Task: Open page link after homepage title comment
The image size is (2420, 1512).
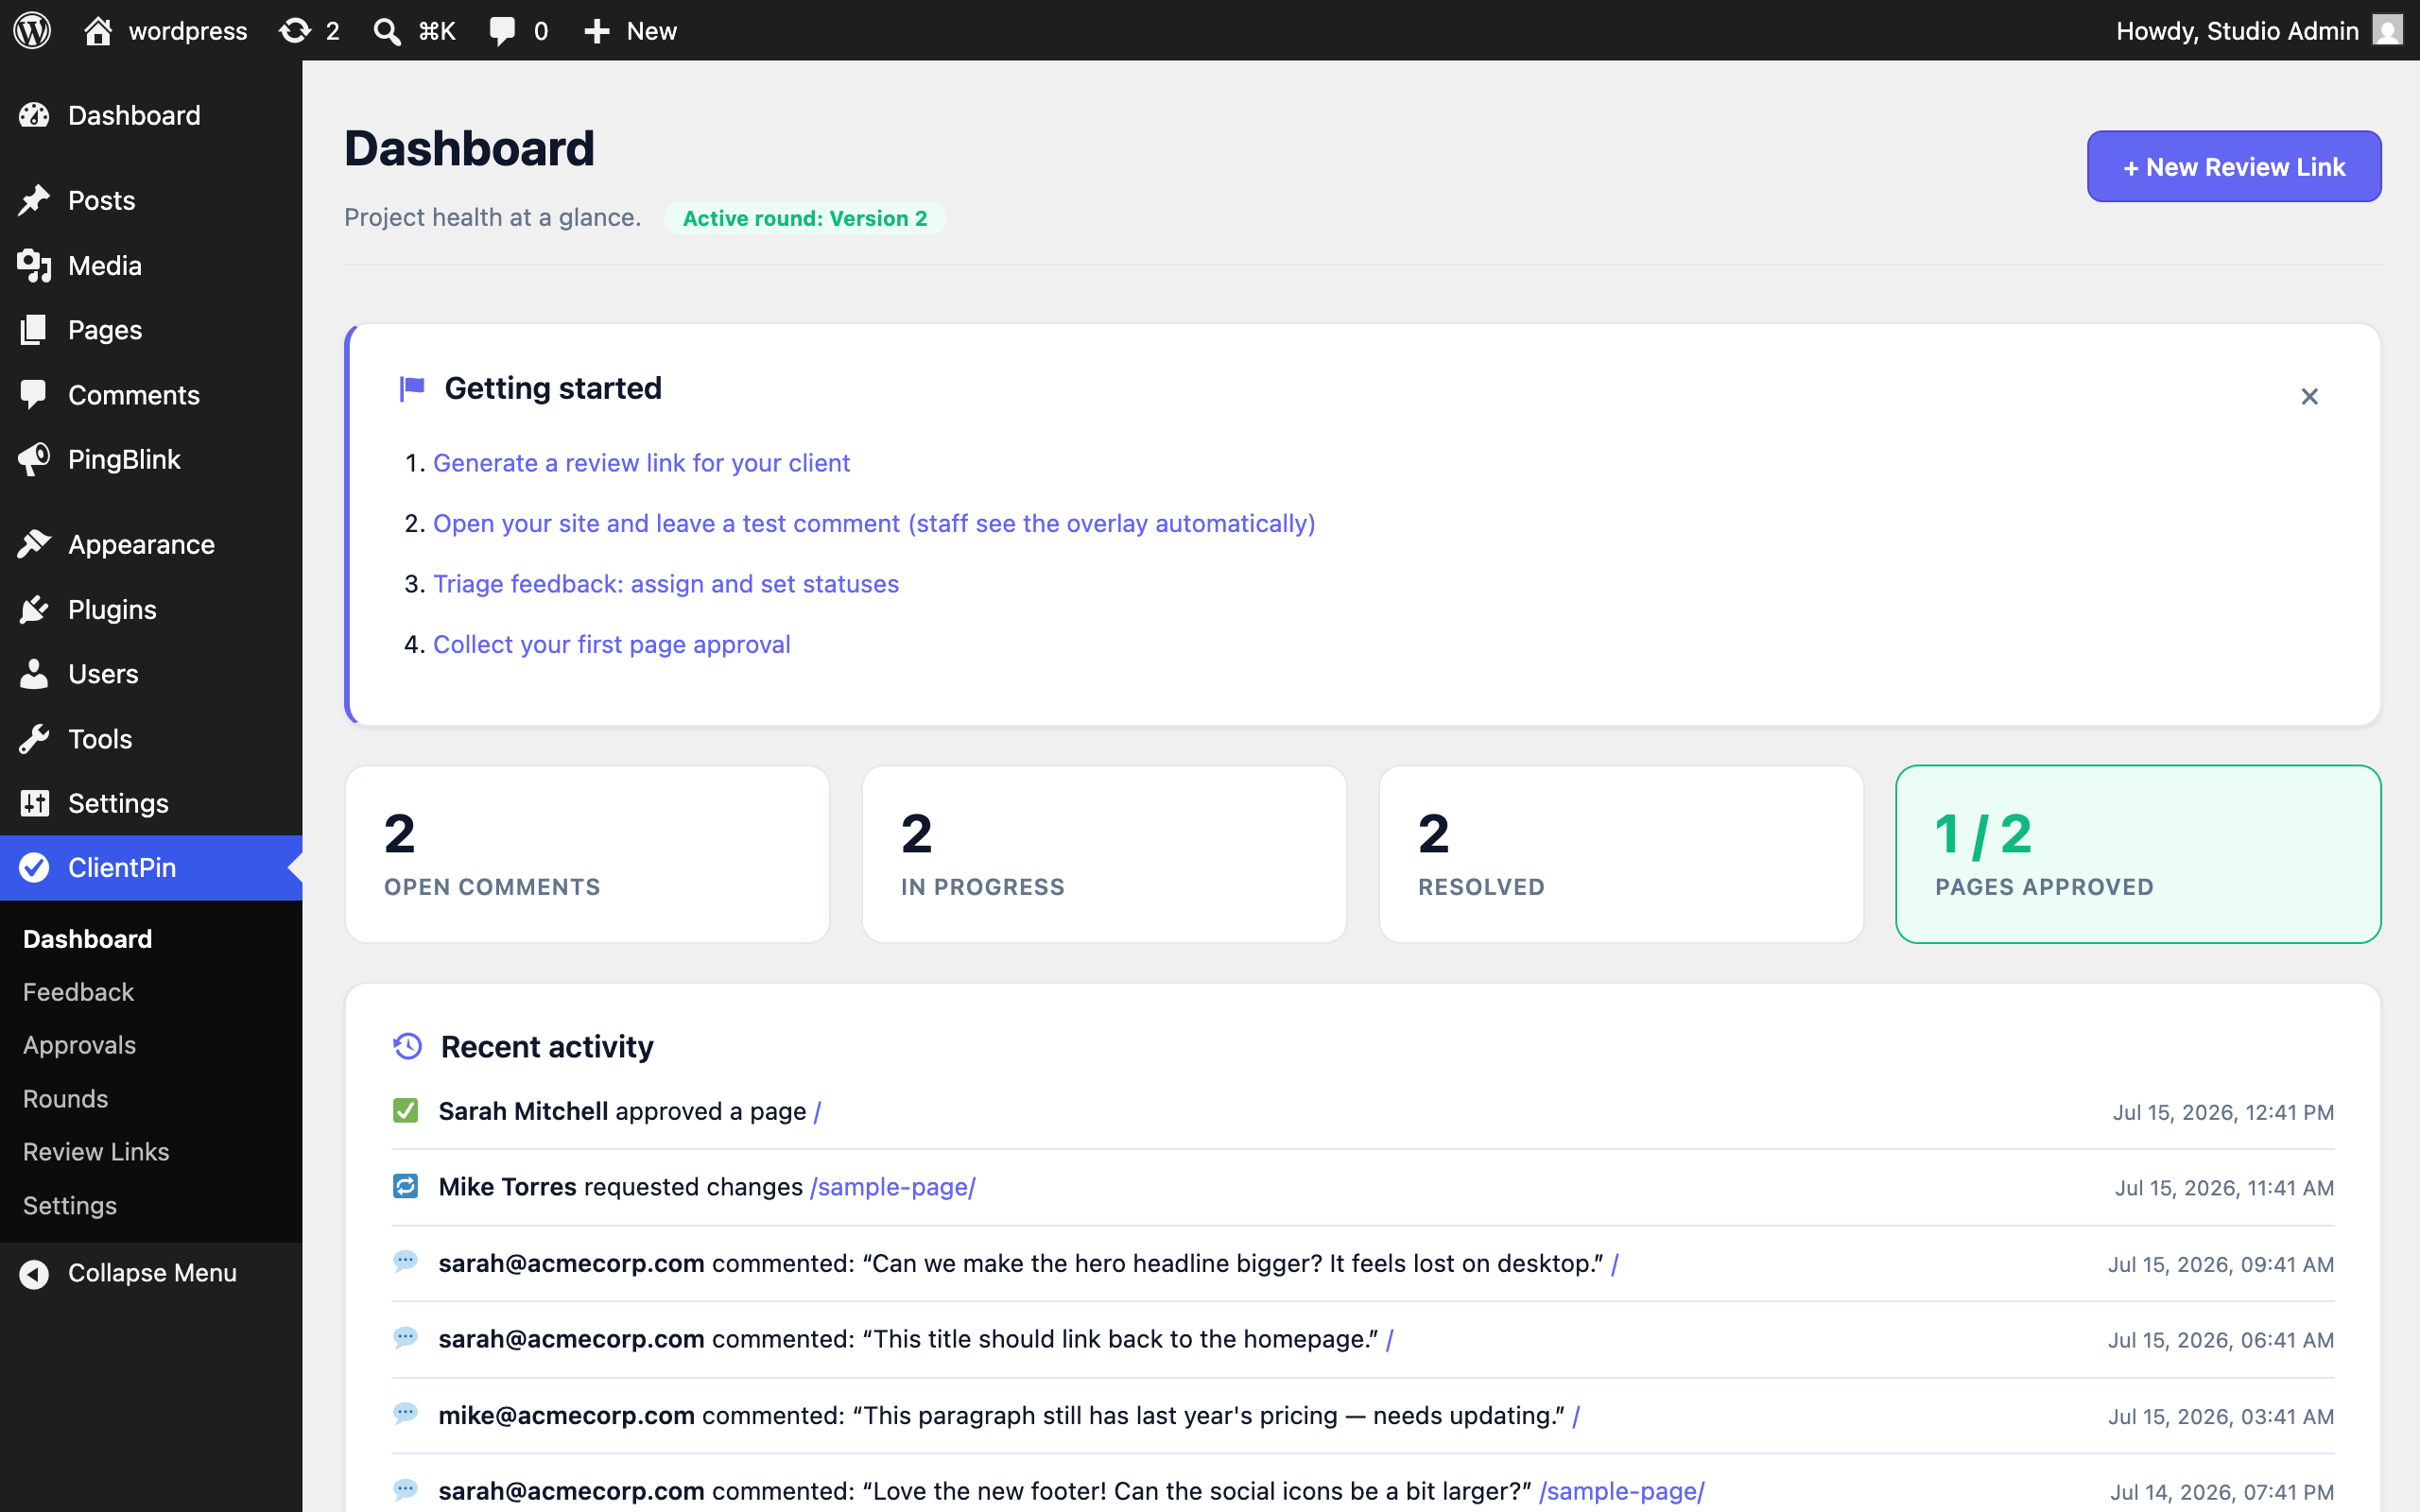Action: (1389, 1339)
